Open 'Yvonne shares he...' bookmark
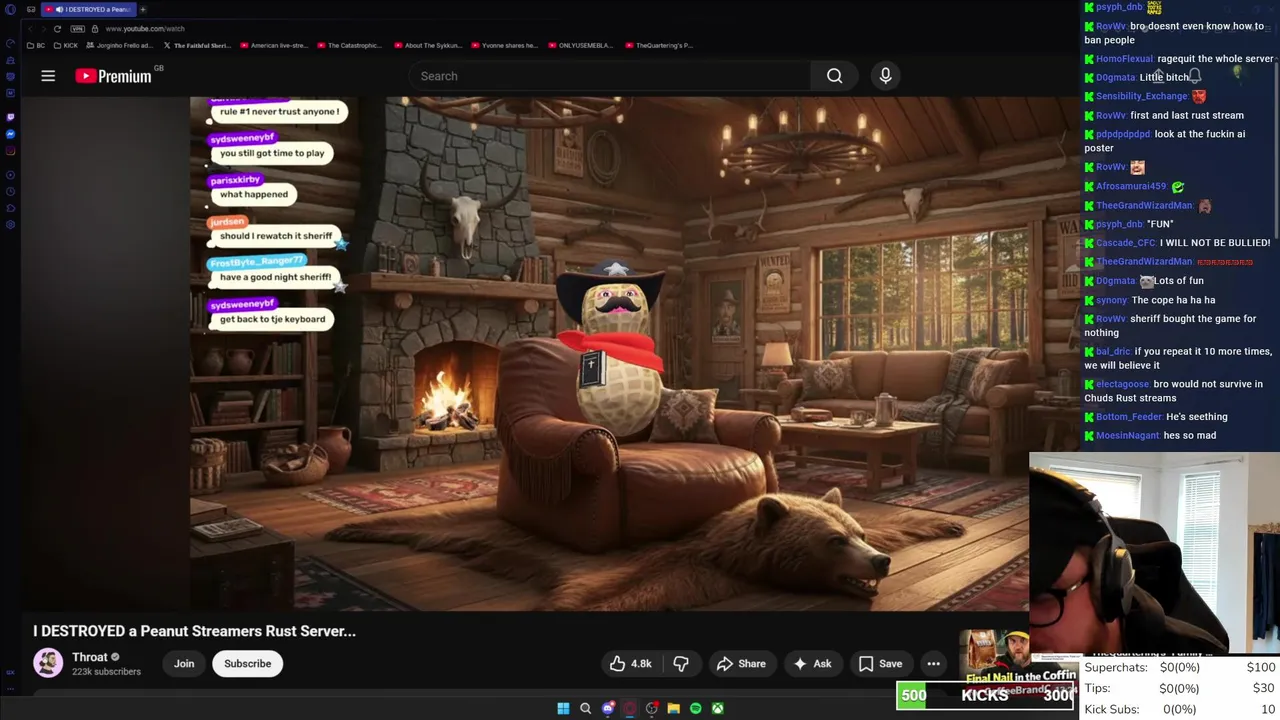This screenshot has width=1280, height=720. 503,45
